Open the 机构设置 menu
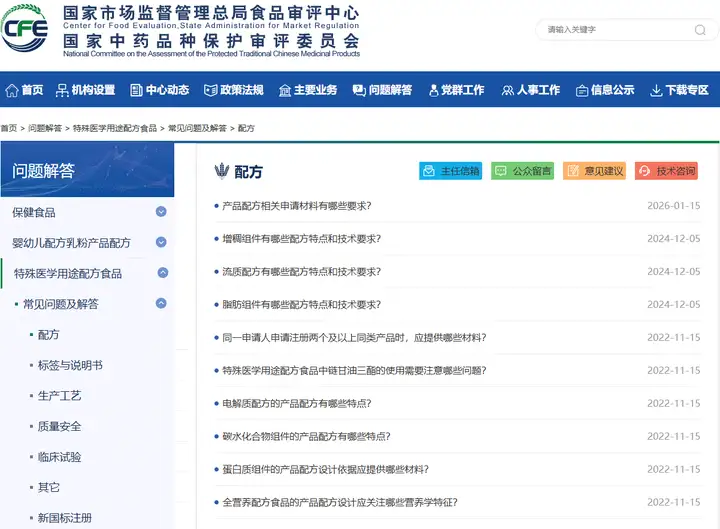 (93, 90)
